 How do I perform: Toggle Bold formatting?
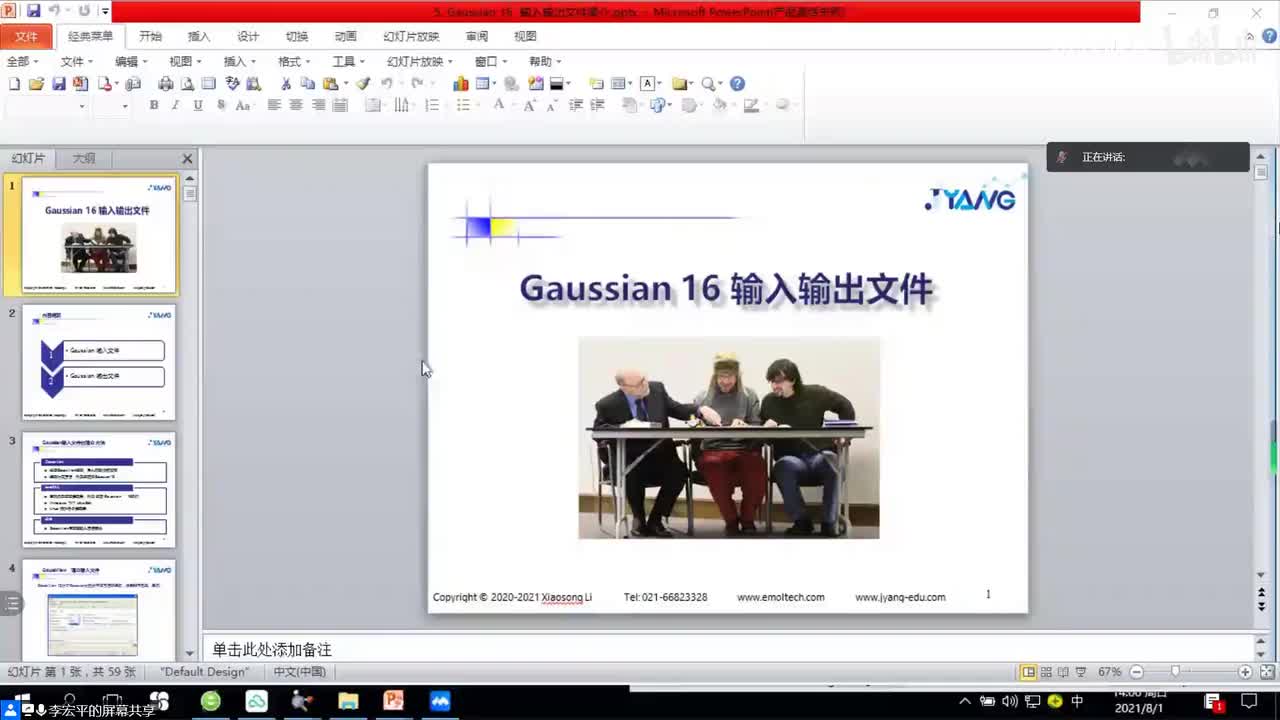154,105
